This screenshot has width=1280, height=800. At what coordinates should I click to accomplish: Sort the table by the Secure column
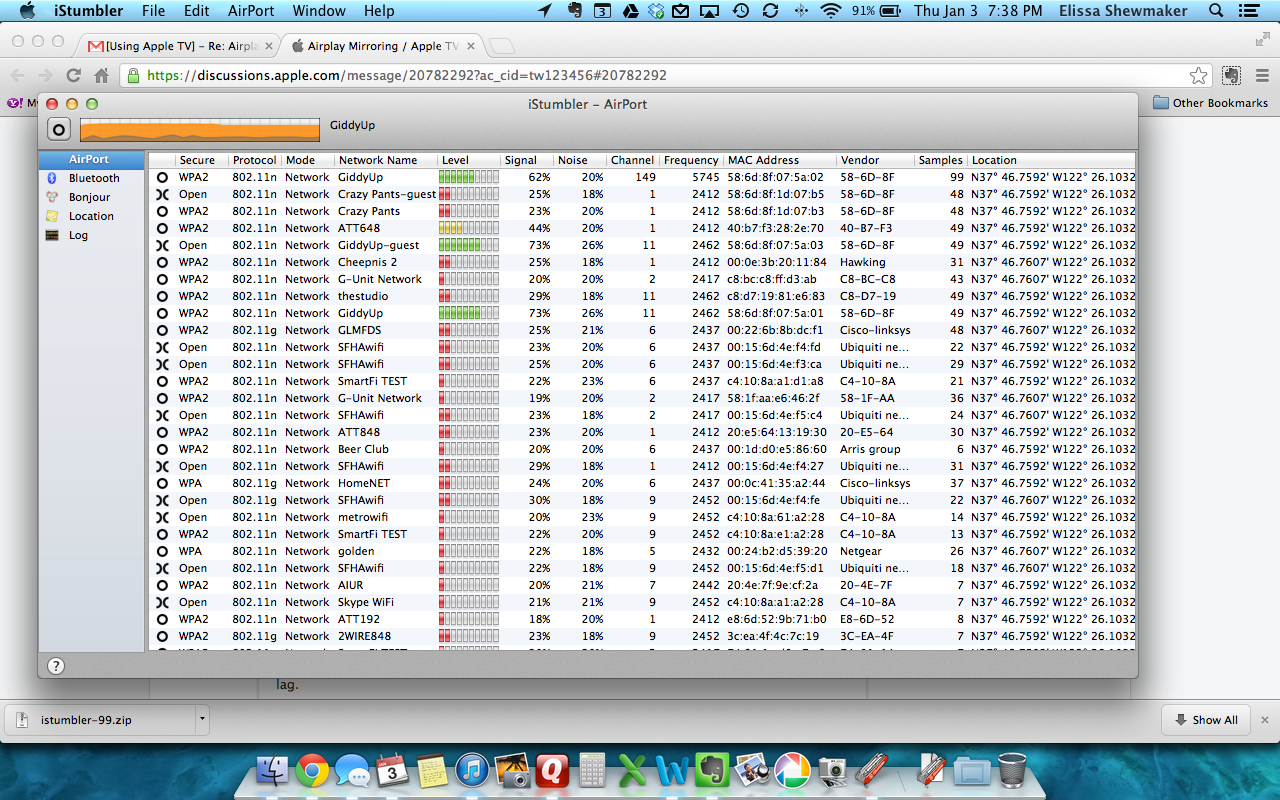(201, 160)
